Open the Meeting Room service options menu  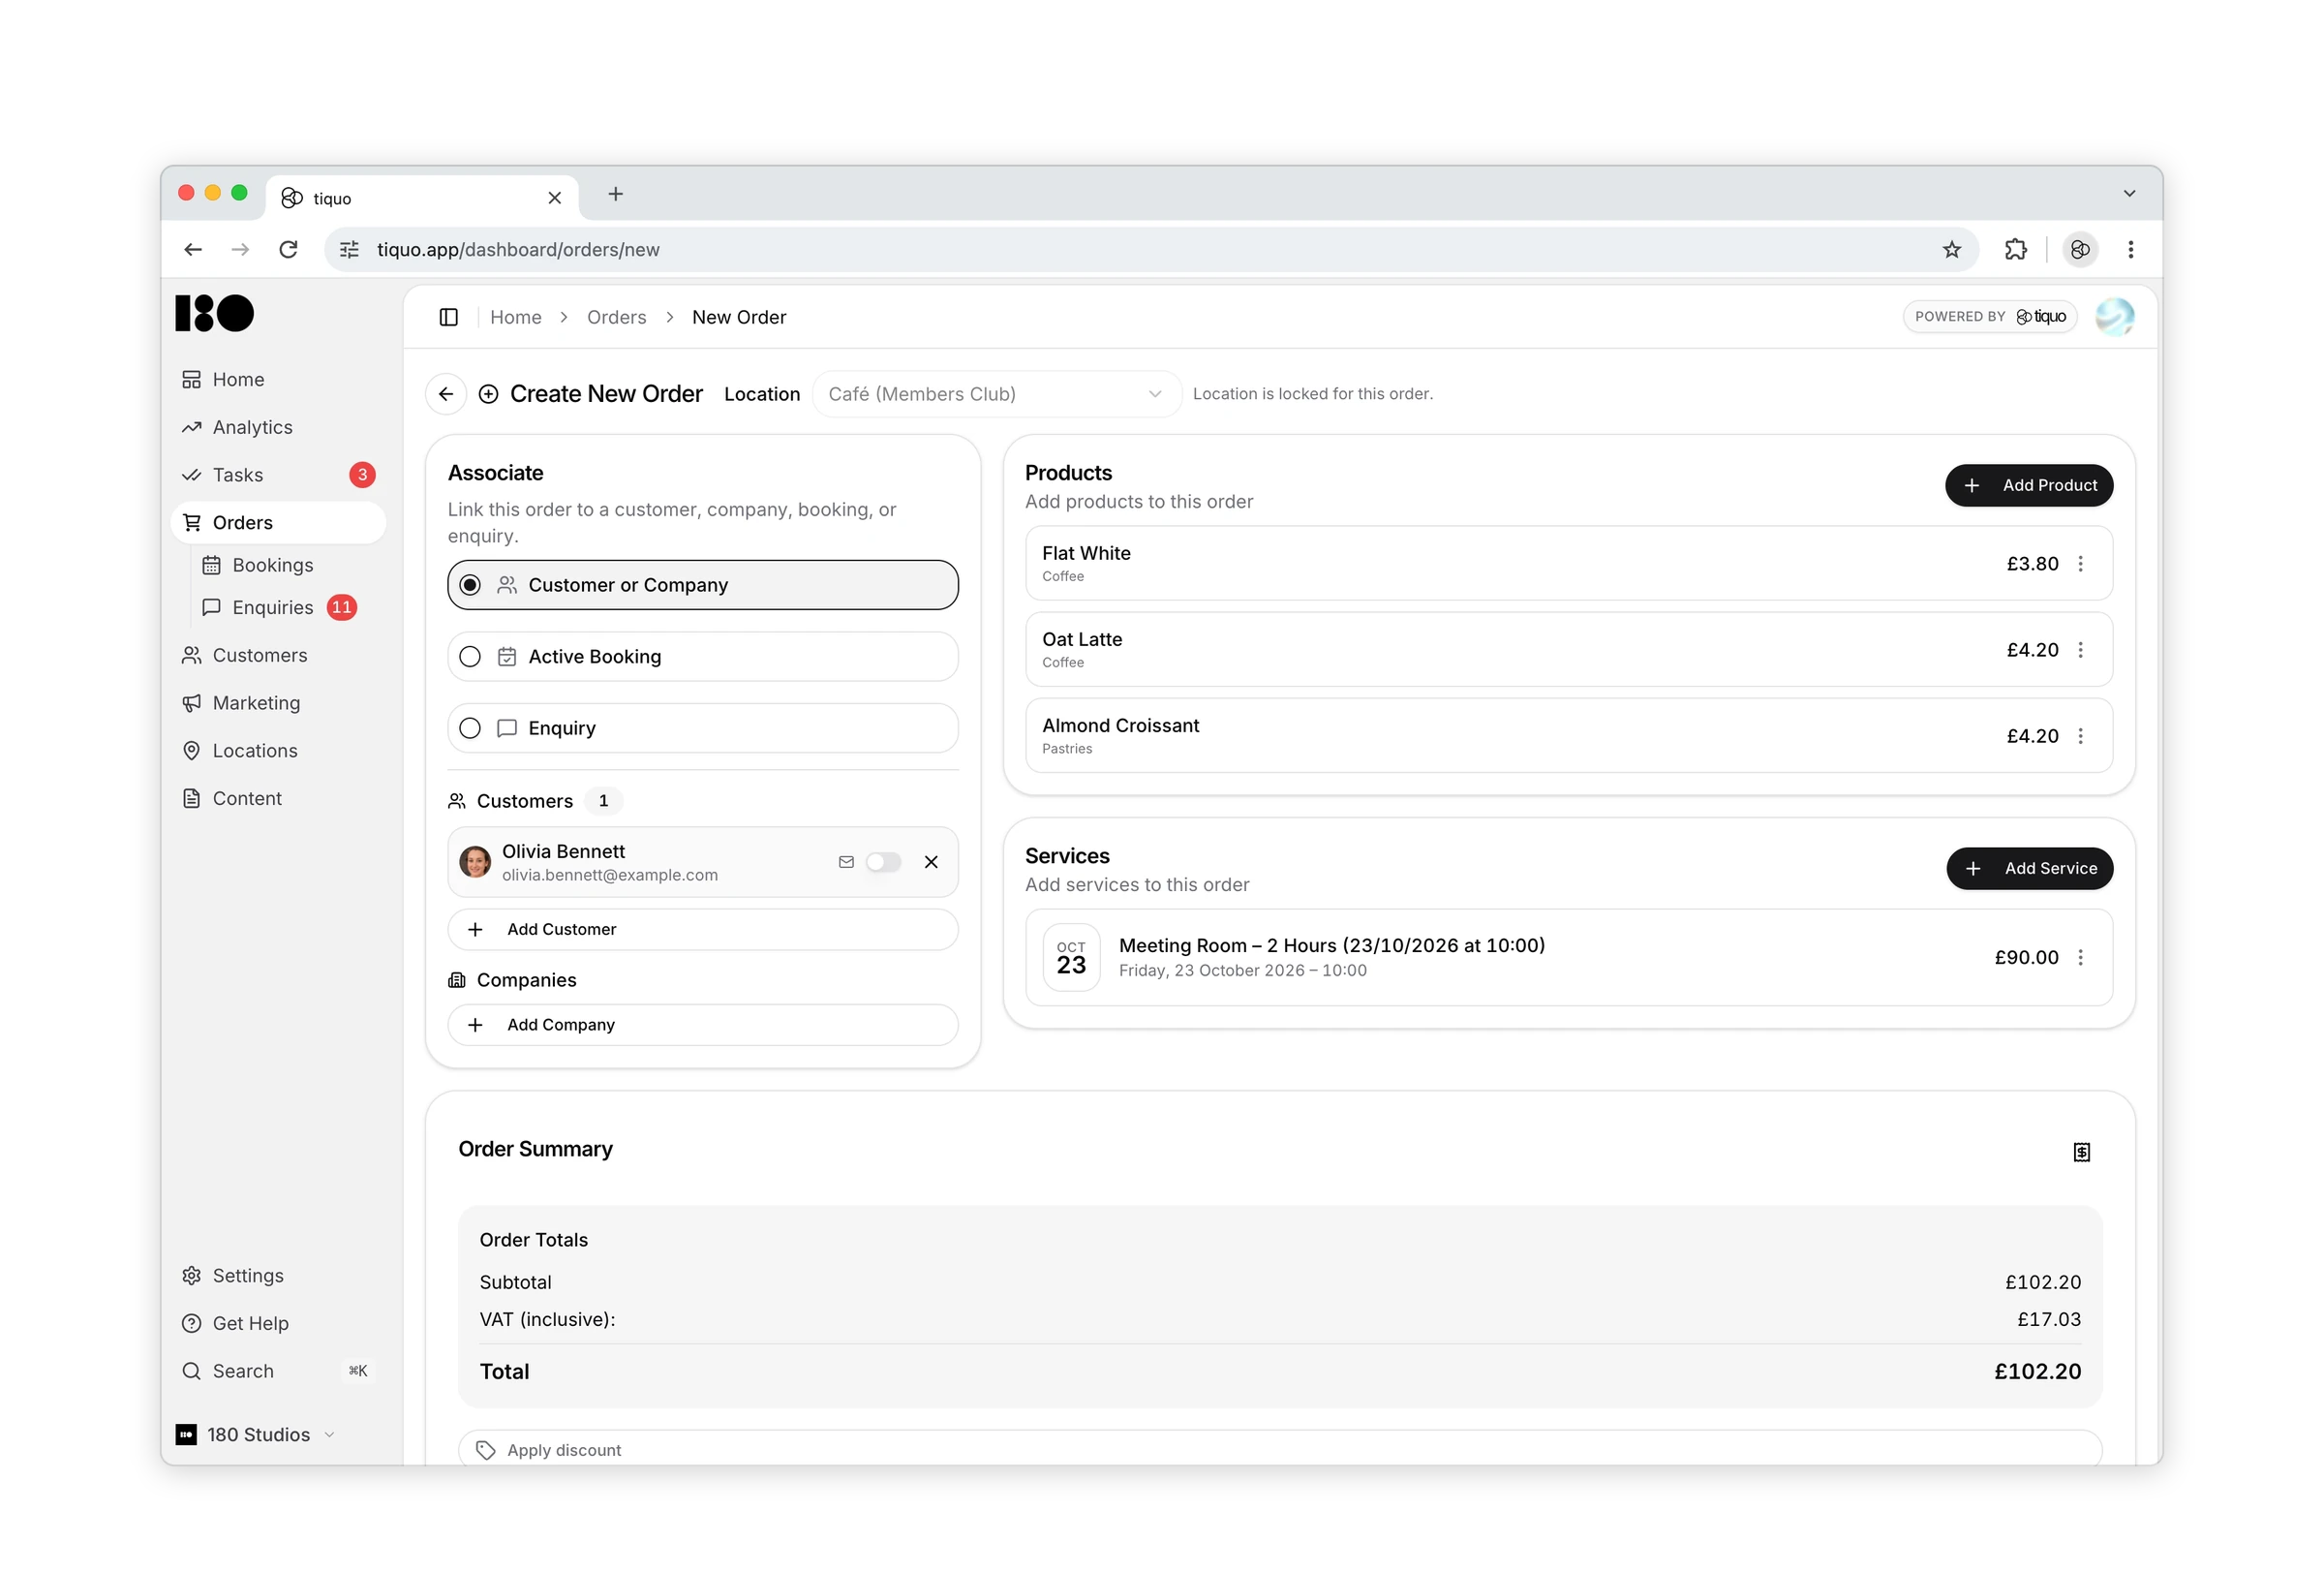pos(2081,957)
